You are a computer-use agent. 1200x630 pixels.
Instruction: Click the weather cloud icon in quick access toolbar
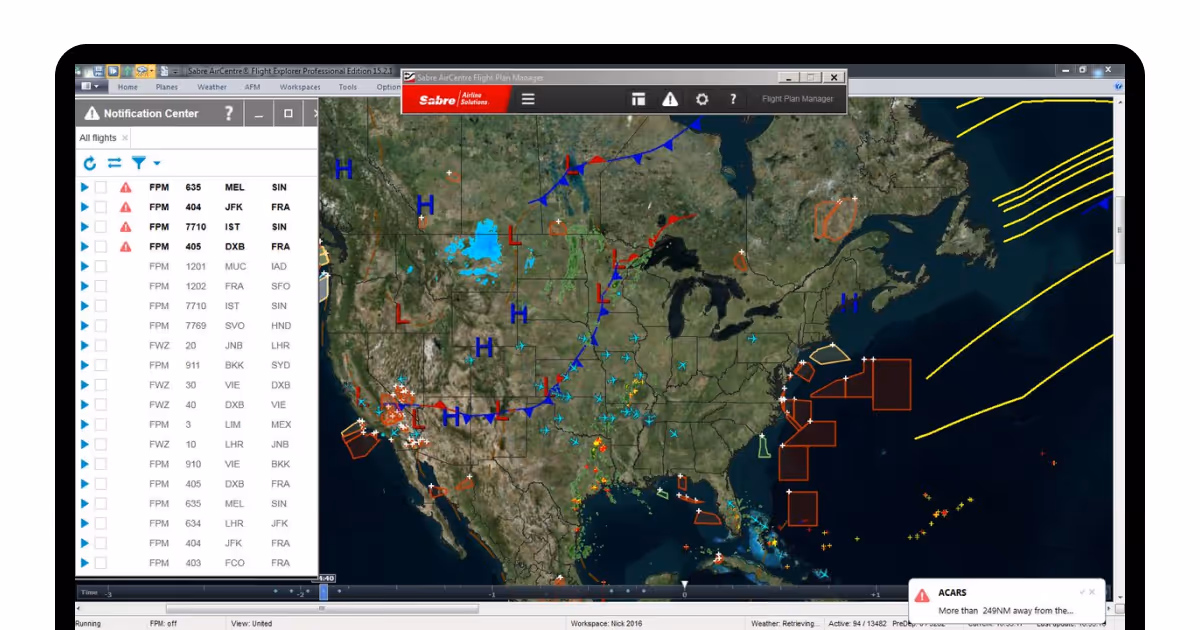point(143,71)
